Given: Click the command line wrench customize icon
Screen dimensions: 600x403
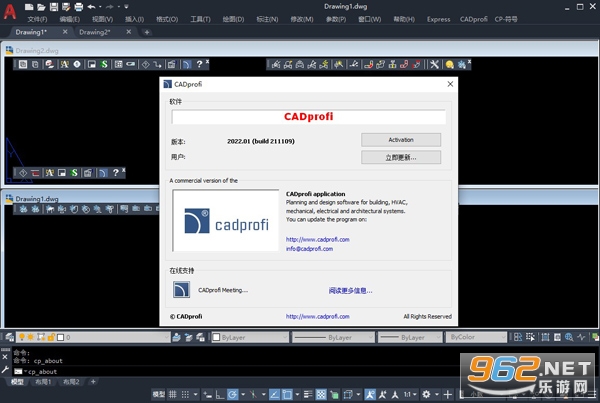Looking at the screenshot, I should (x=5, y=370).
